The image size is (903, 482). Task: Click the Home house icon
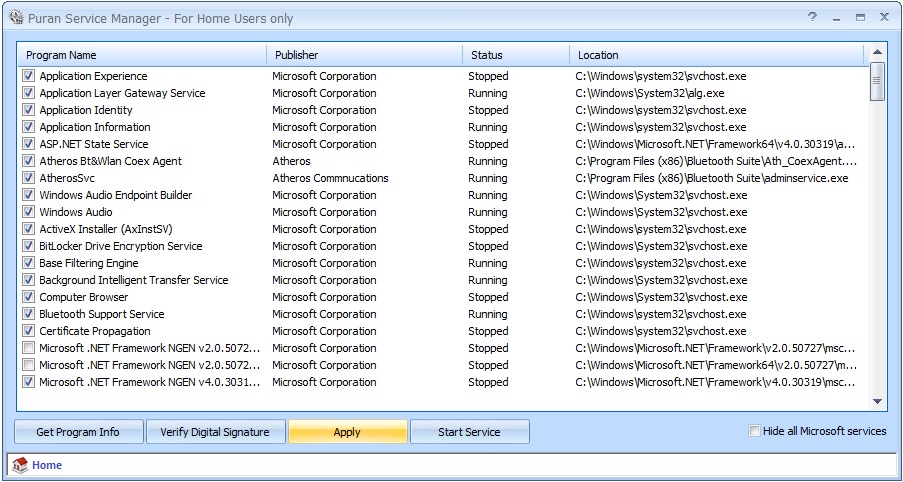20,465
